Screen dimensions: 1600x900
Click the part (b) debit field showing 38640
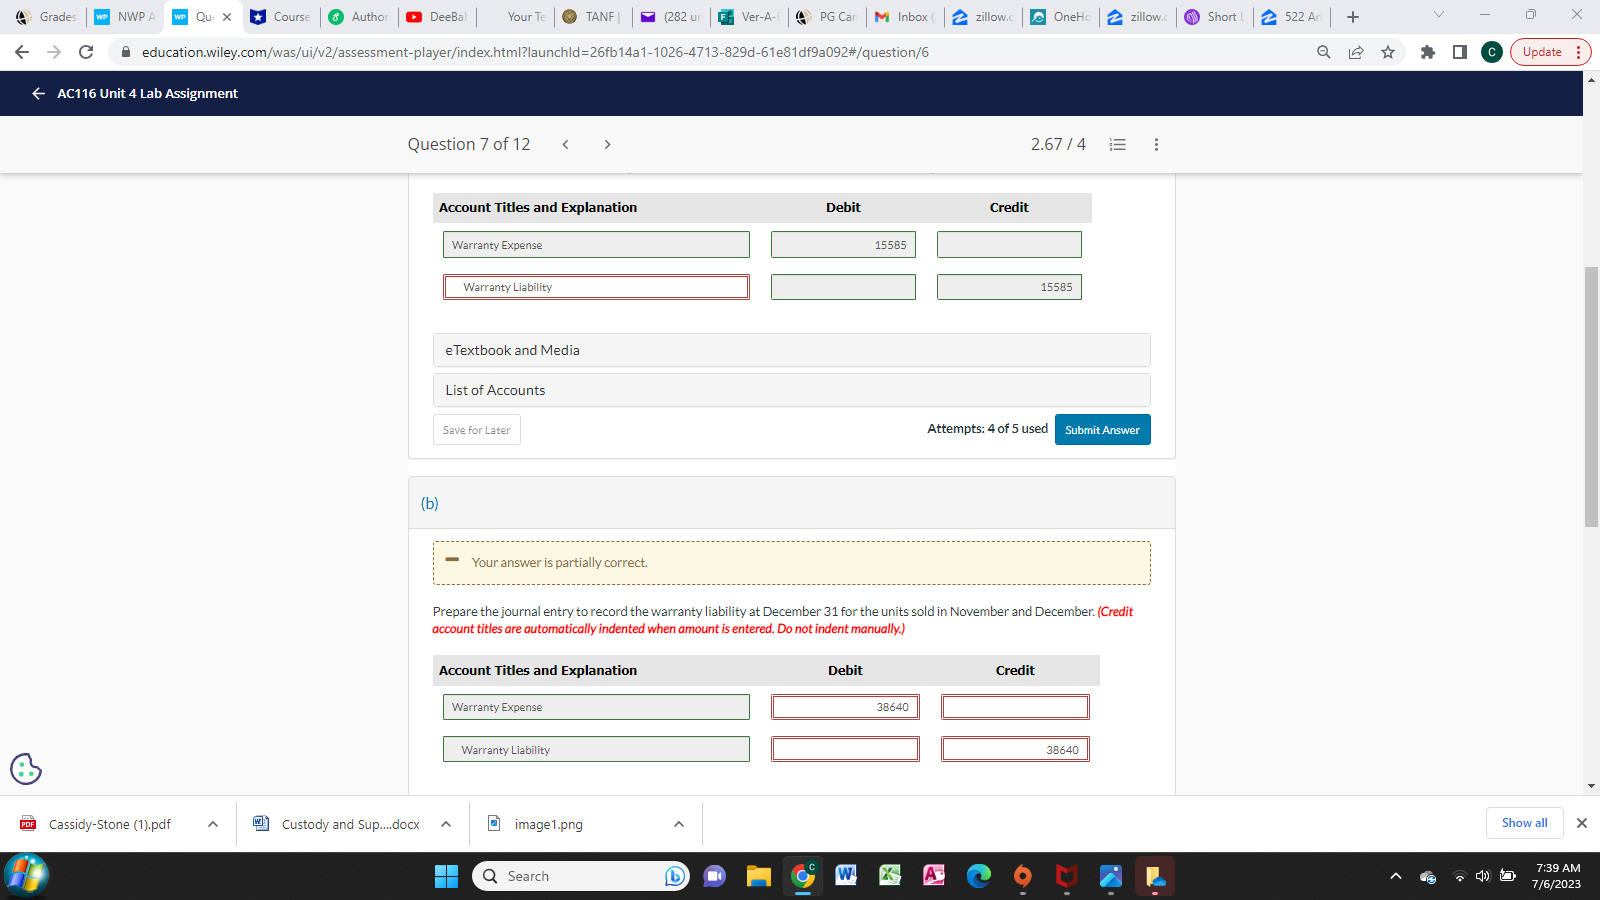[x=845, y=707]
